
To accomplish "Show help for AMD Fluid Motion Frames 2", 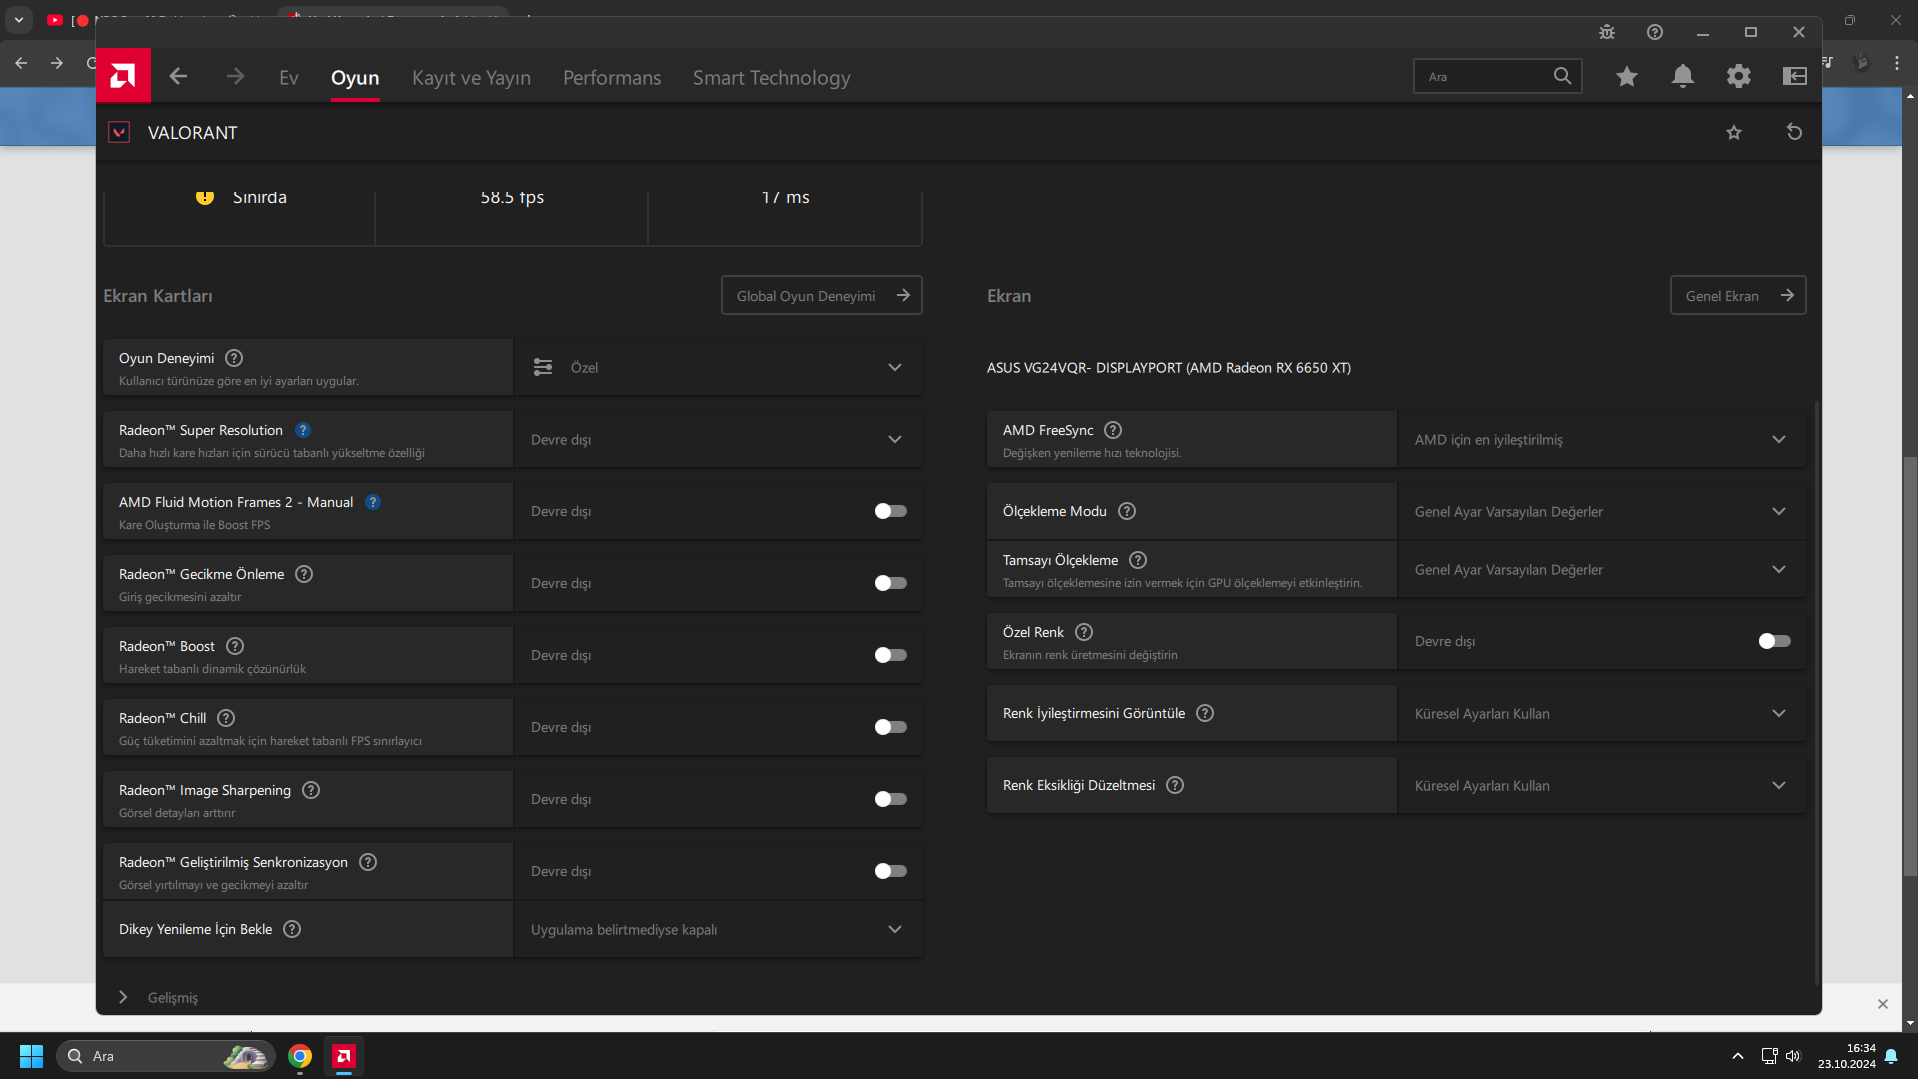I will coord(373,502).
